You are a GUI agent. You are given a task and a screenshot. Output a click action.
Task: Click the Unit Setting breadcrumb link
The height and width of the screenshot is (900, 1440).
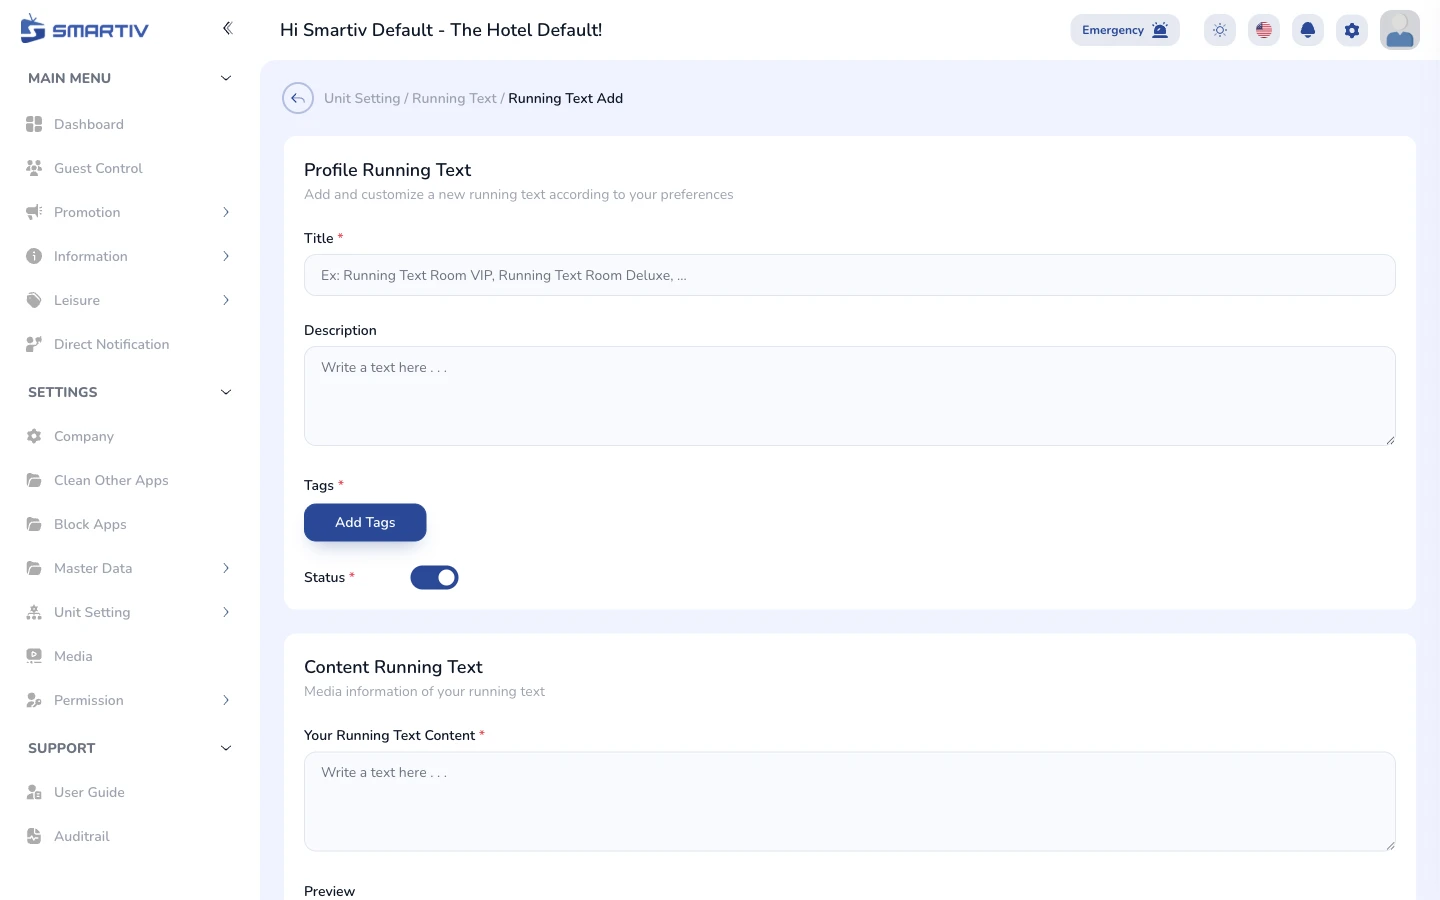[x=362, y=98]
